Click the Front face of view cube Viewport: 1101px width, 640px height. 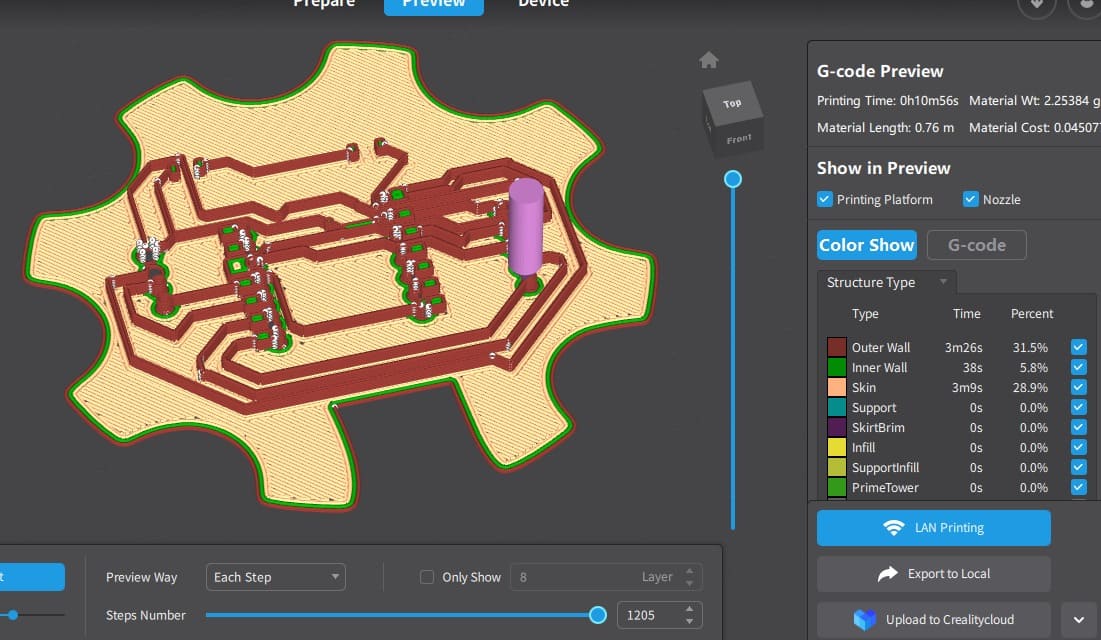coord(739,139)
